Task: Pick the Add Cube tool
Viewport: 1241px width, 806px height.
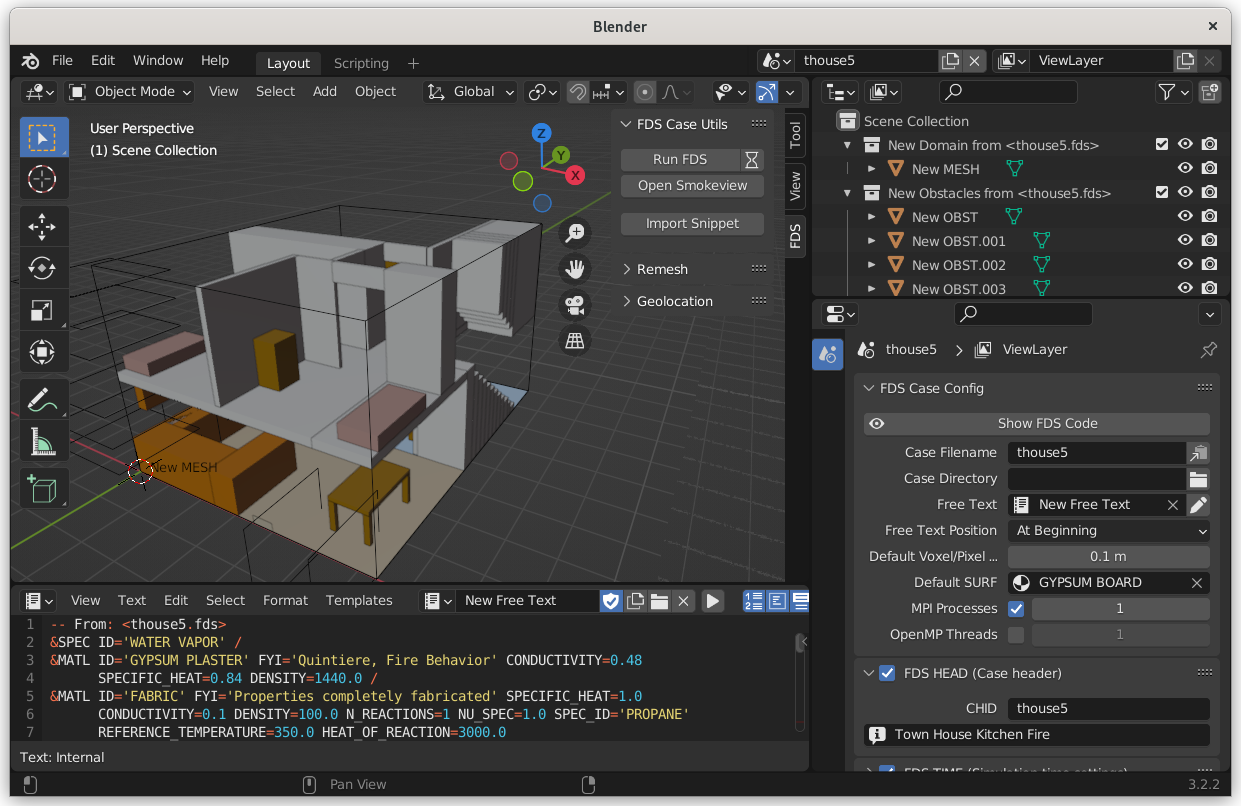Action: (x=44, y=488)
